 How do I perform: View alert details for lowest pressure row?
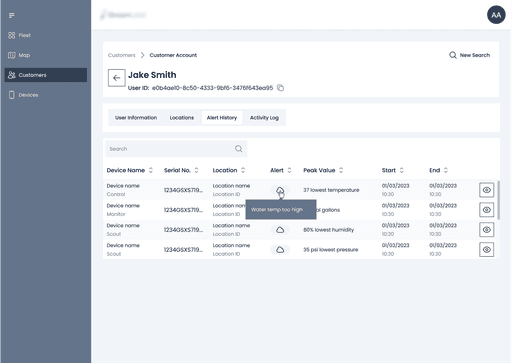click(x=487, y=250)
